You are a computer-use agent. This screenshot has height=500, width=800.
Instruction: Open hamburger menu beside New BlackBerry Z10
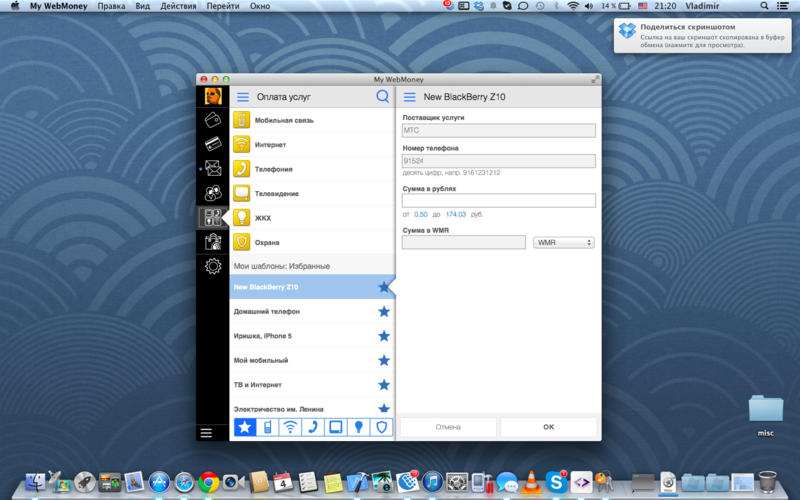(409, 97)
